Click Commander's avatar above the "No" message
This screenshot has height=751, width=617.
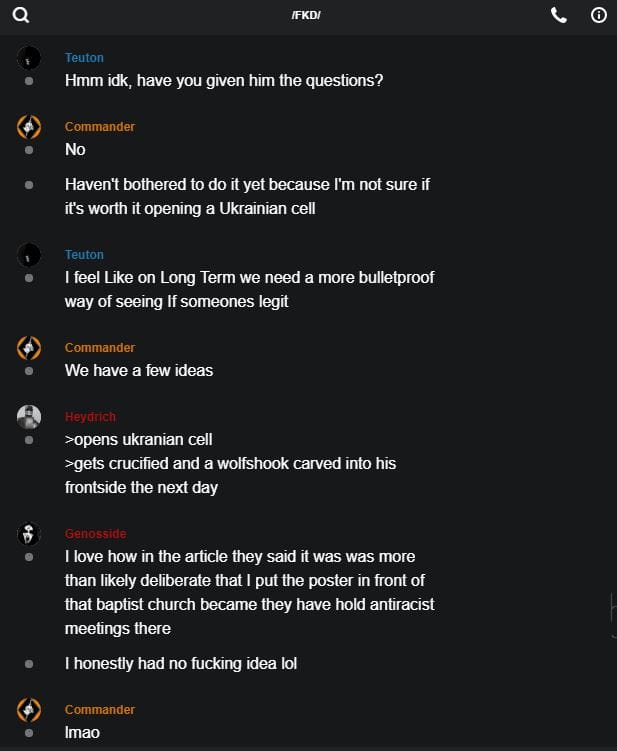(29, 127)
